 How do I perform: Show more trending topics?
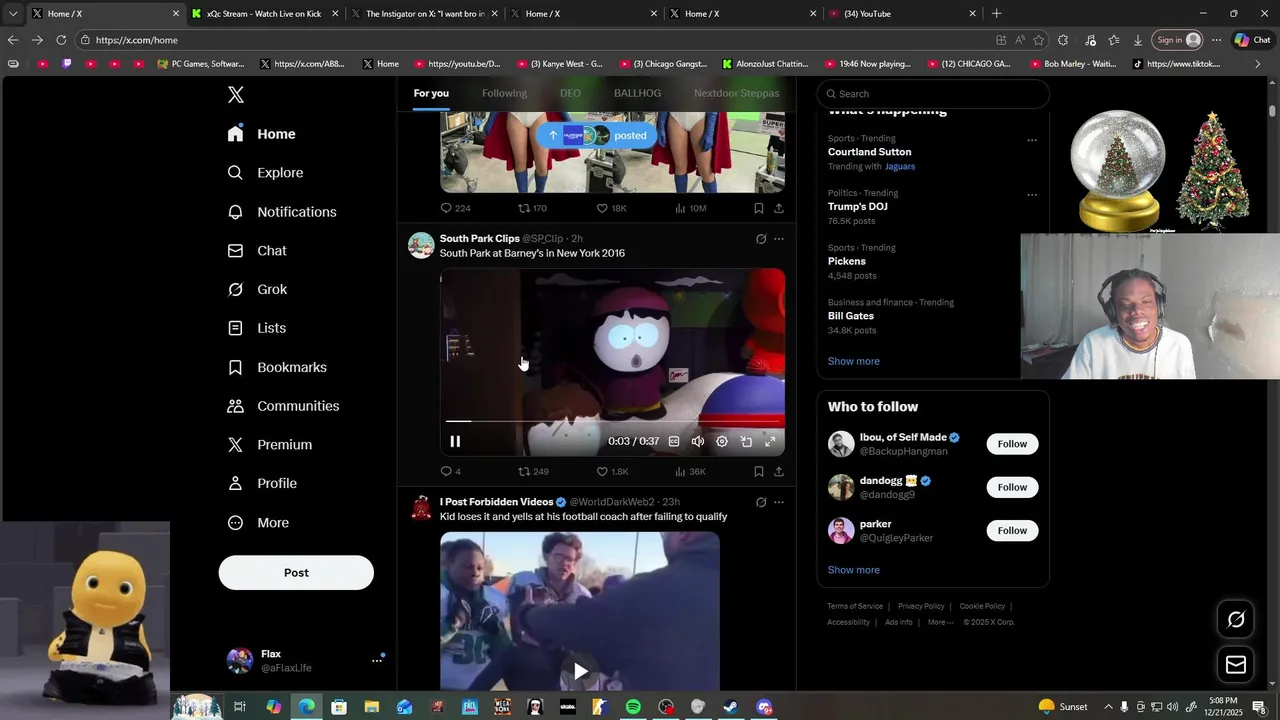pyautogui.click(x=854, y=361)
